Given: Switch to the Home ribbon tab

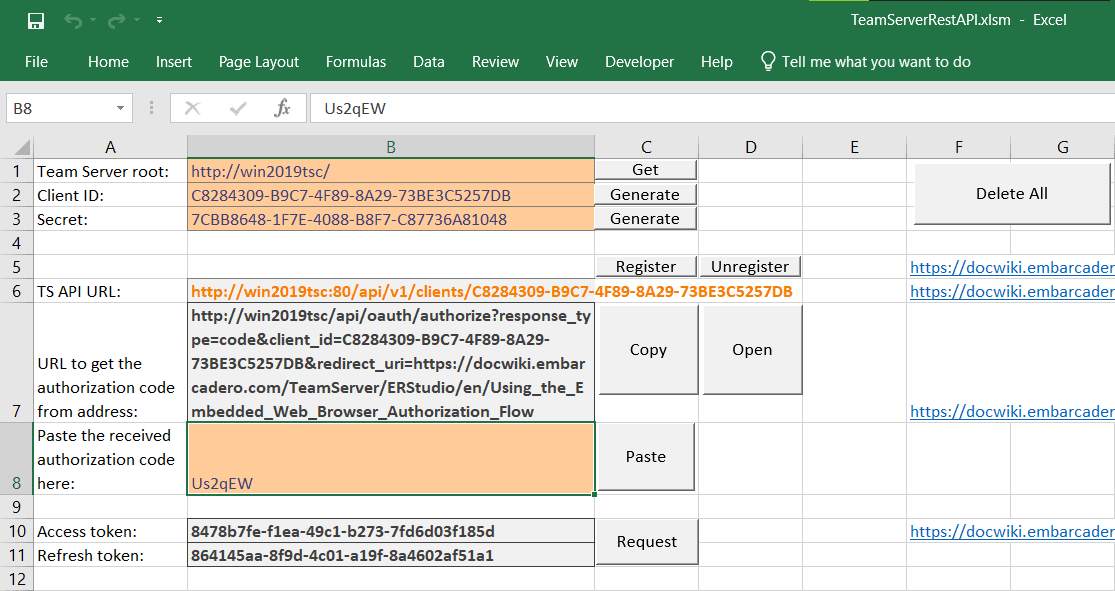Looking at the screenshot, I should point(108,62).
